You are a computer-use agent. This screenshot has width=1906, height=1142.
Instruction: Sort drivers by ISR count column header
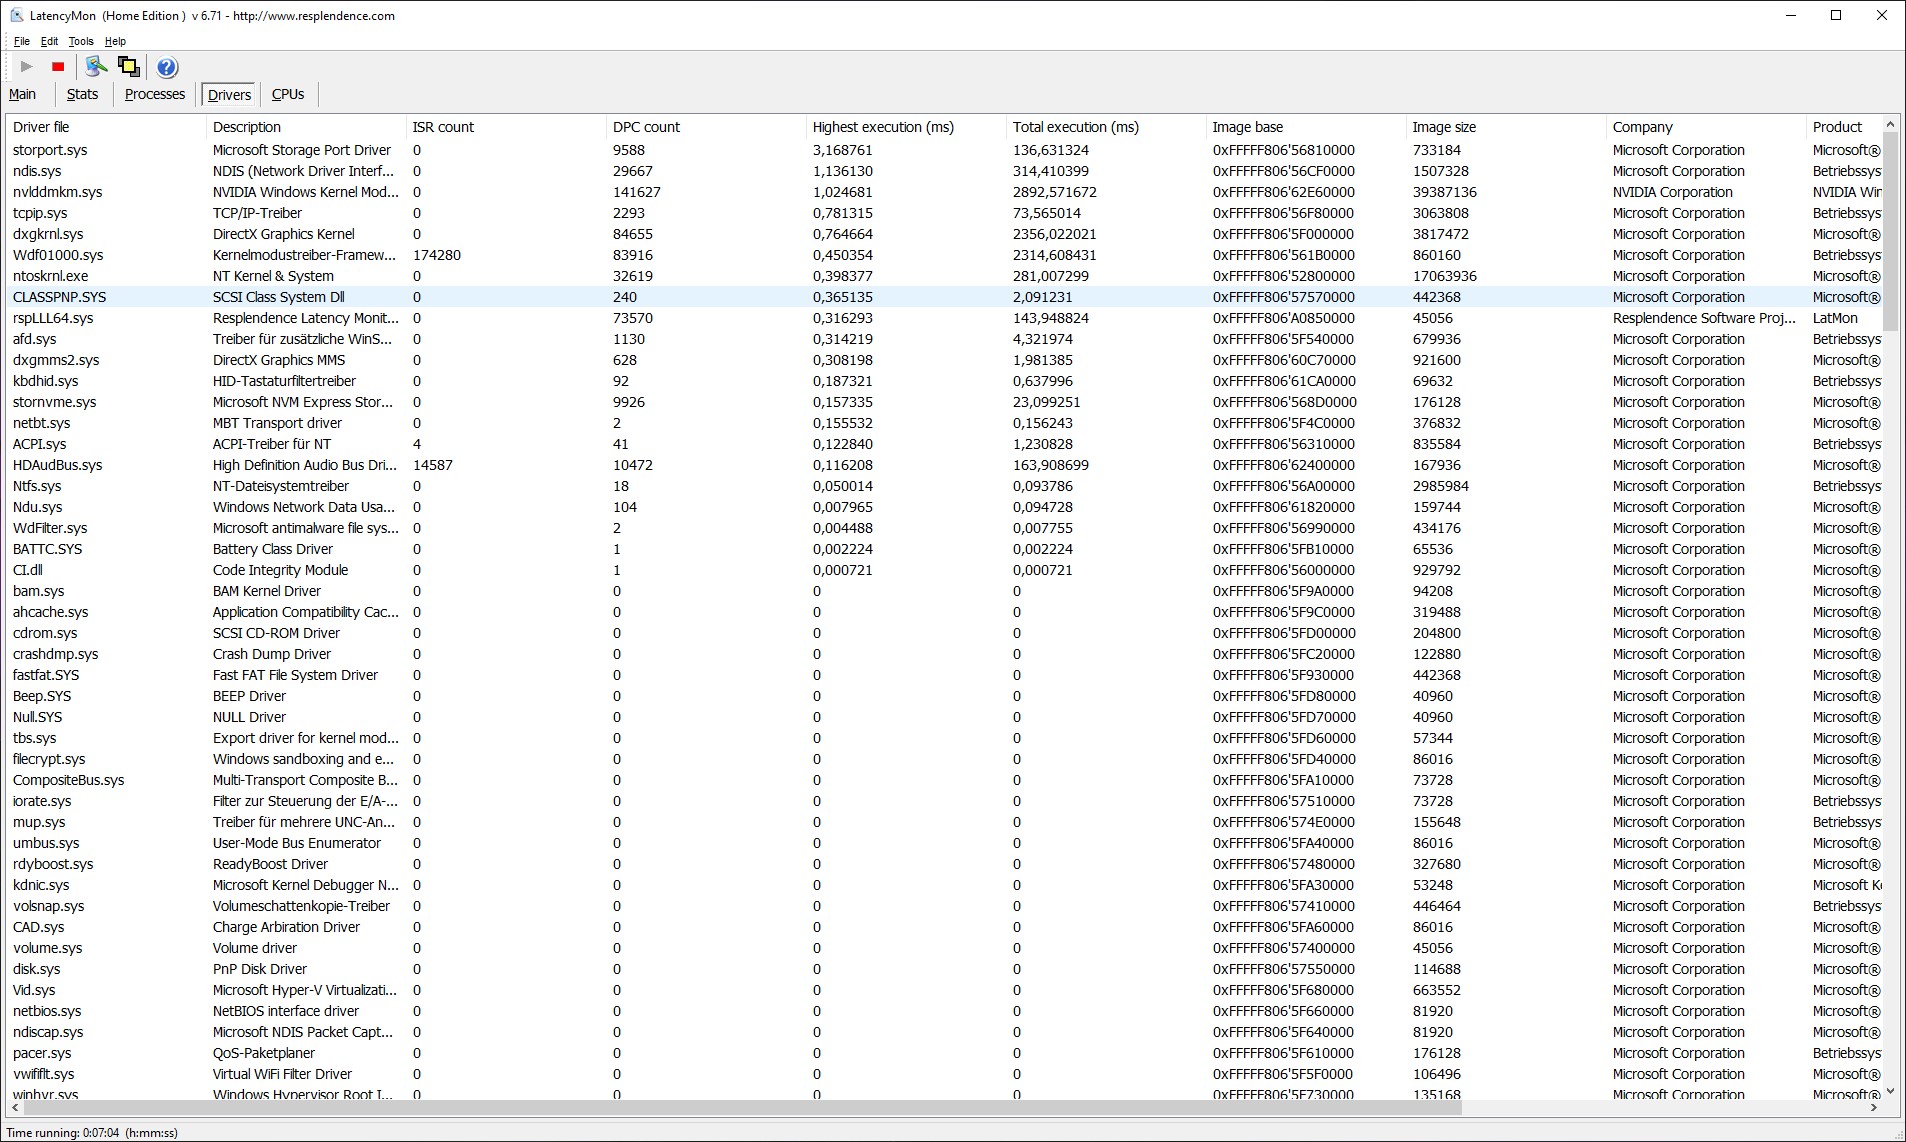click(x=443, y=127)
